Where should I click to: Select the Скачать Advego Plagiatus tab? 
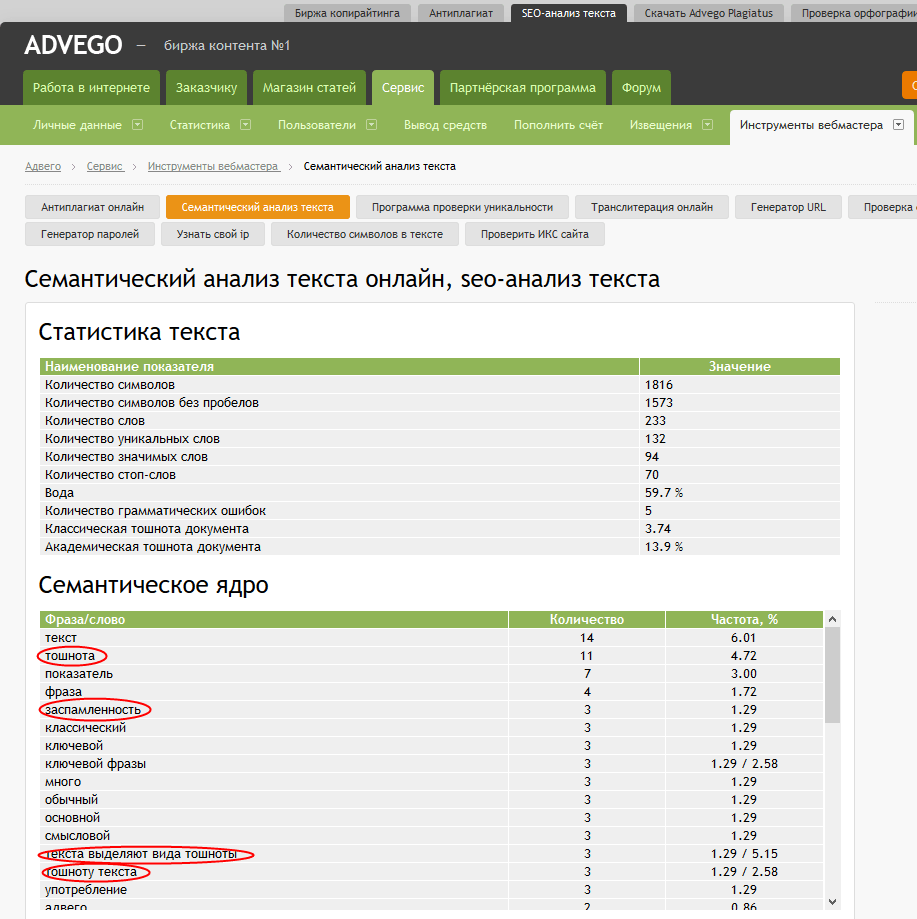pyautogui.click(x=710, y=13)
